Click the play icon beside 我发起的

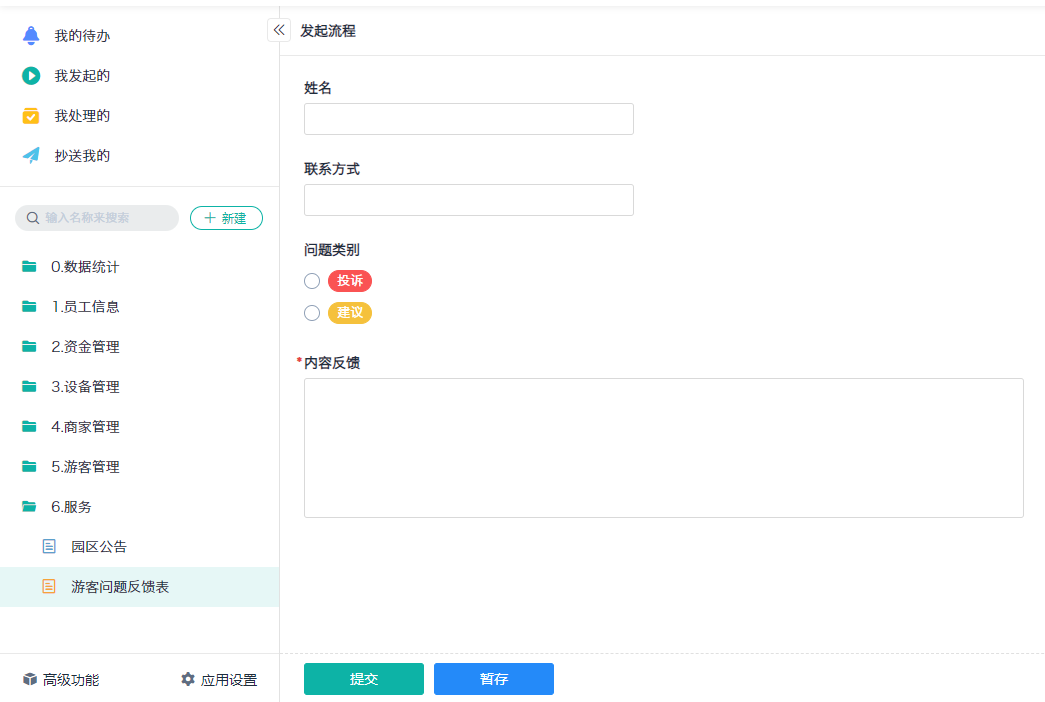[x=31, y=76]
